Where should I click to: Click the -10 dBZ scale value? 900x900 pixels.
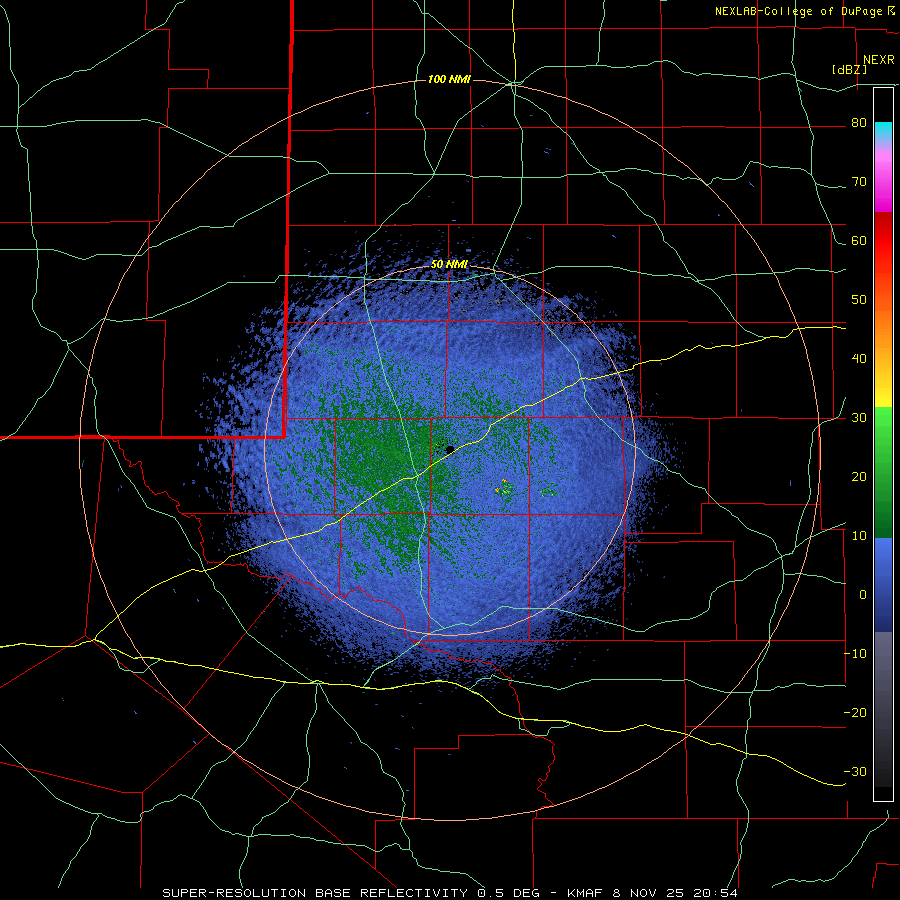(x=855, y=654)
